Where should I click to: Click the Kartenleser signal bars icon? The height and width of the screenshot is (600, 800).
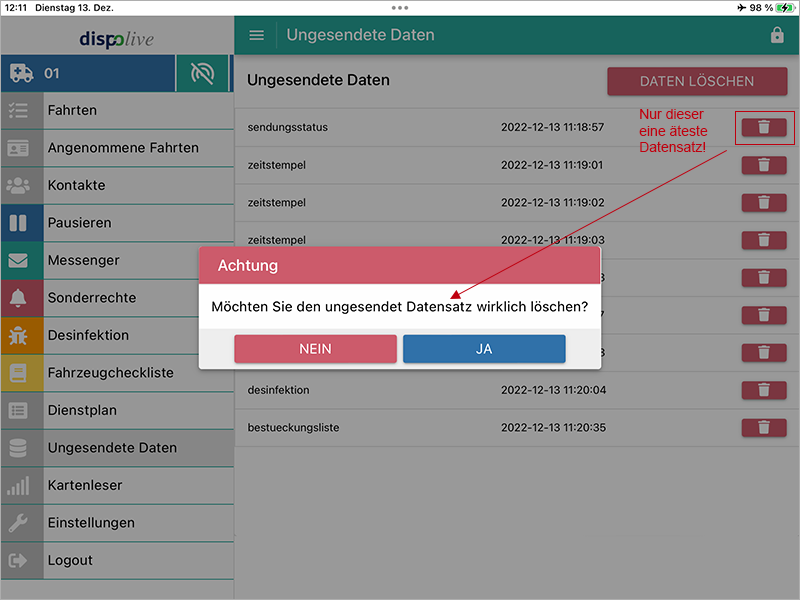tap(18, 486)
